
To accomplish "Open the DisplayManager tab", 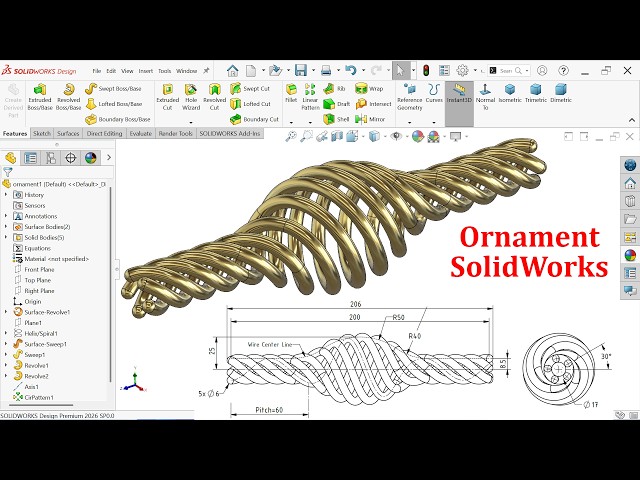I will [91, 158].
